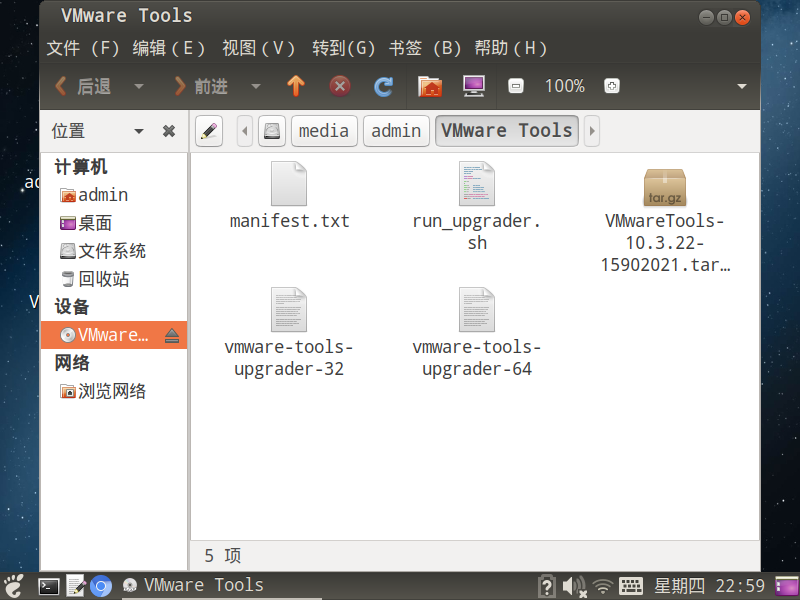Click the Forward (前进) navigation button
Viewport: 800px width, 600px height.
201,86
